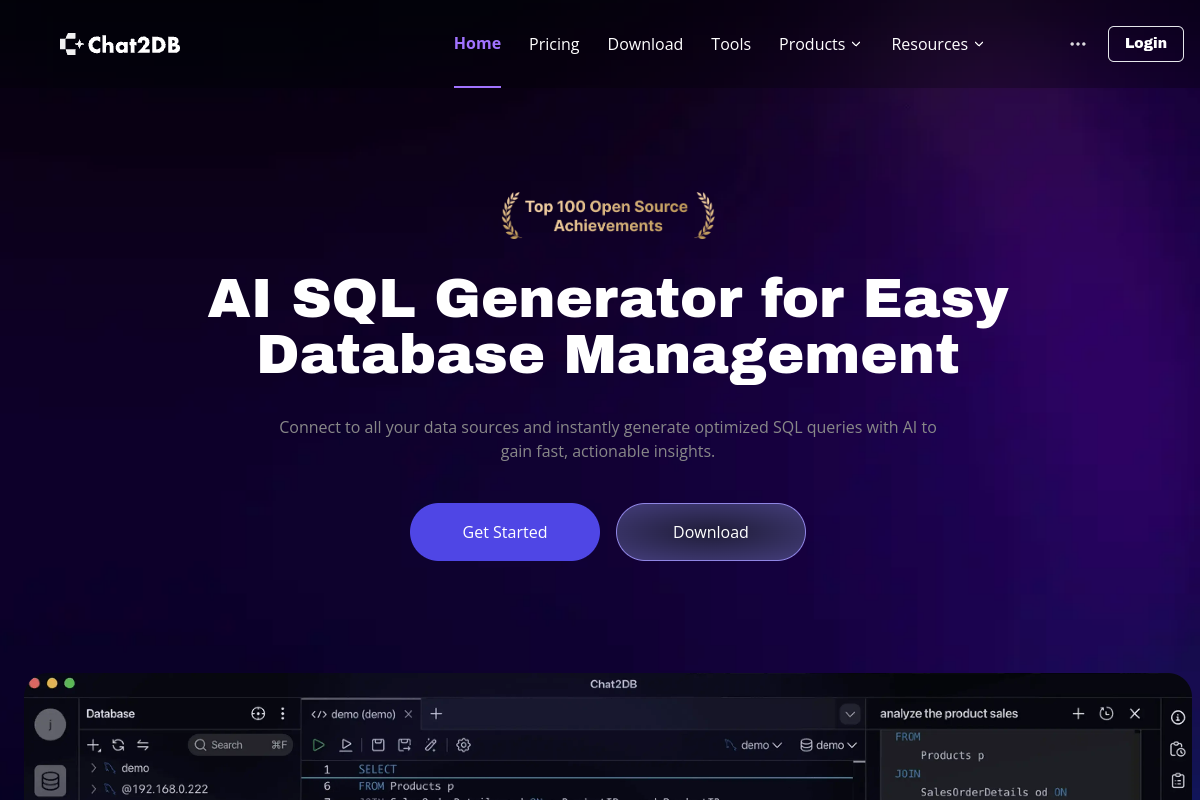Open the demo database dropdown in editor

[x=828, y=745]
